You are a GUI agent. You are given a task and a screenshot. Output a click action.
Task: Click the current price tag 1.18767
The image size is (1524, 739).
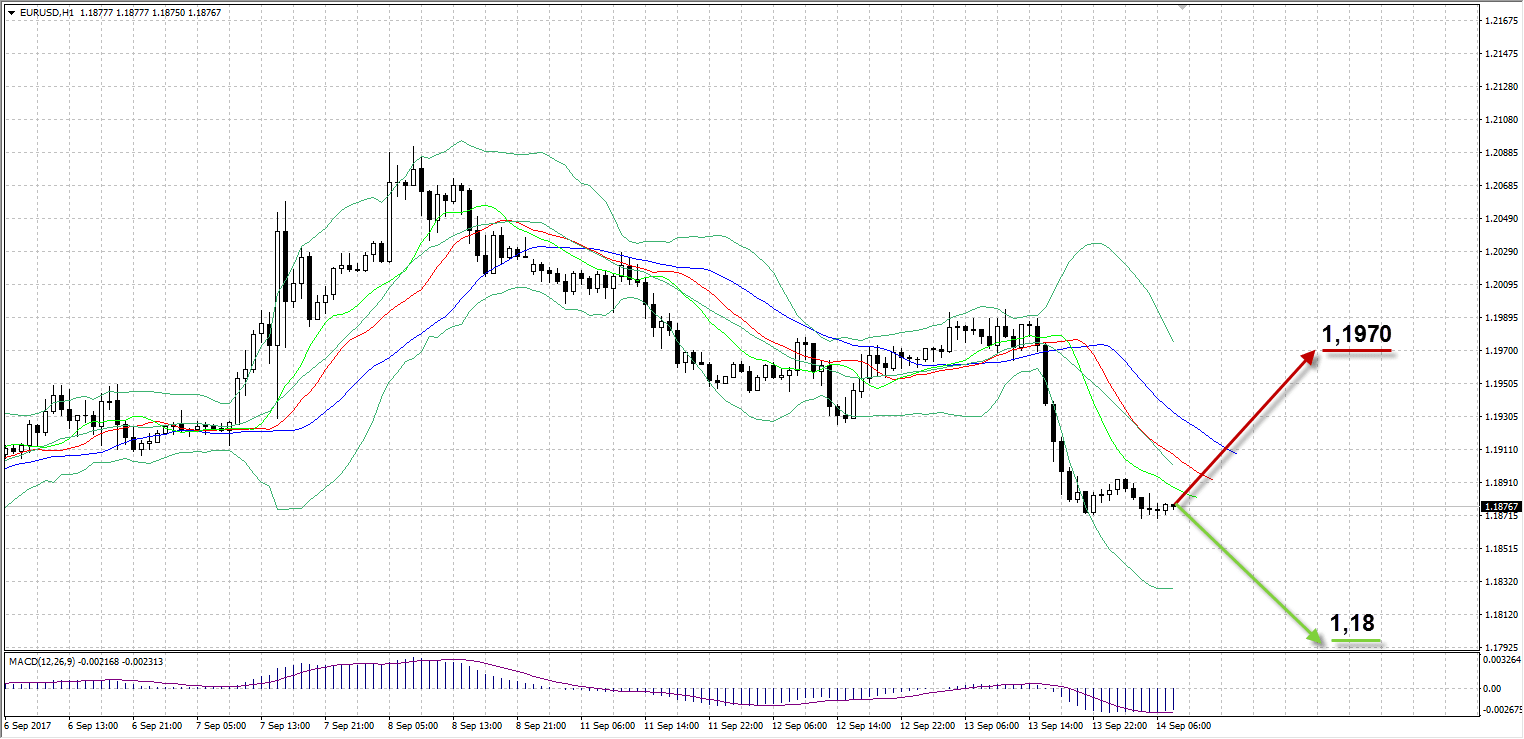[1500, 507]
